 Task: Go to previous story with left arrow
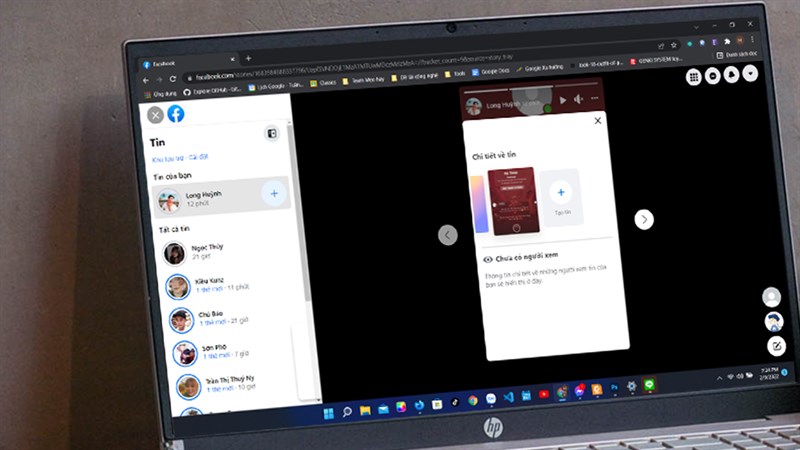click(447, 235)
